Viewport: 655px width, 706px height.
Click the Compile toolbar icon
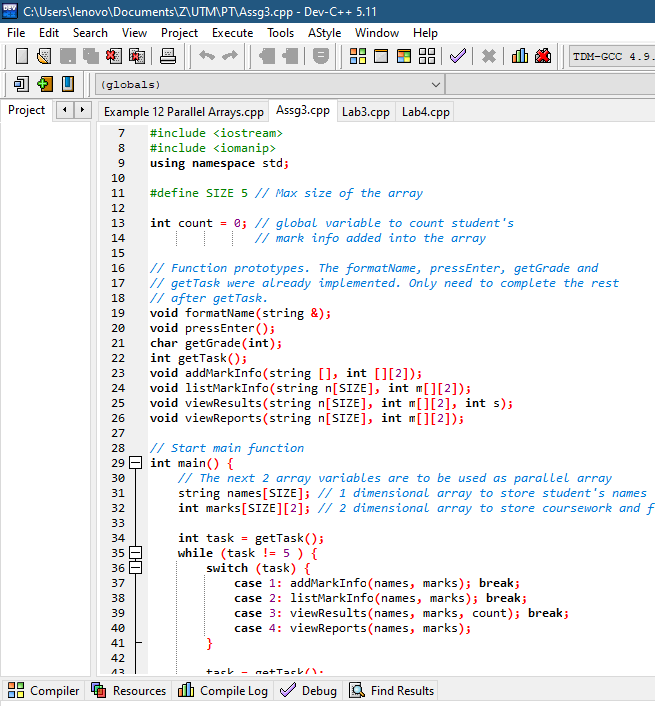pos(357,56)
